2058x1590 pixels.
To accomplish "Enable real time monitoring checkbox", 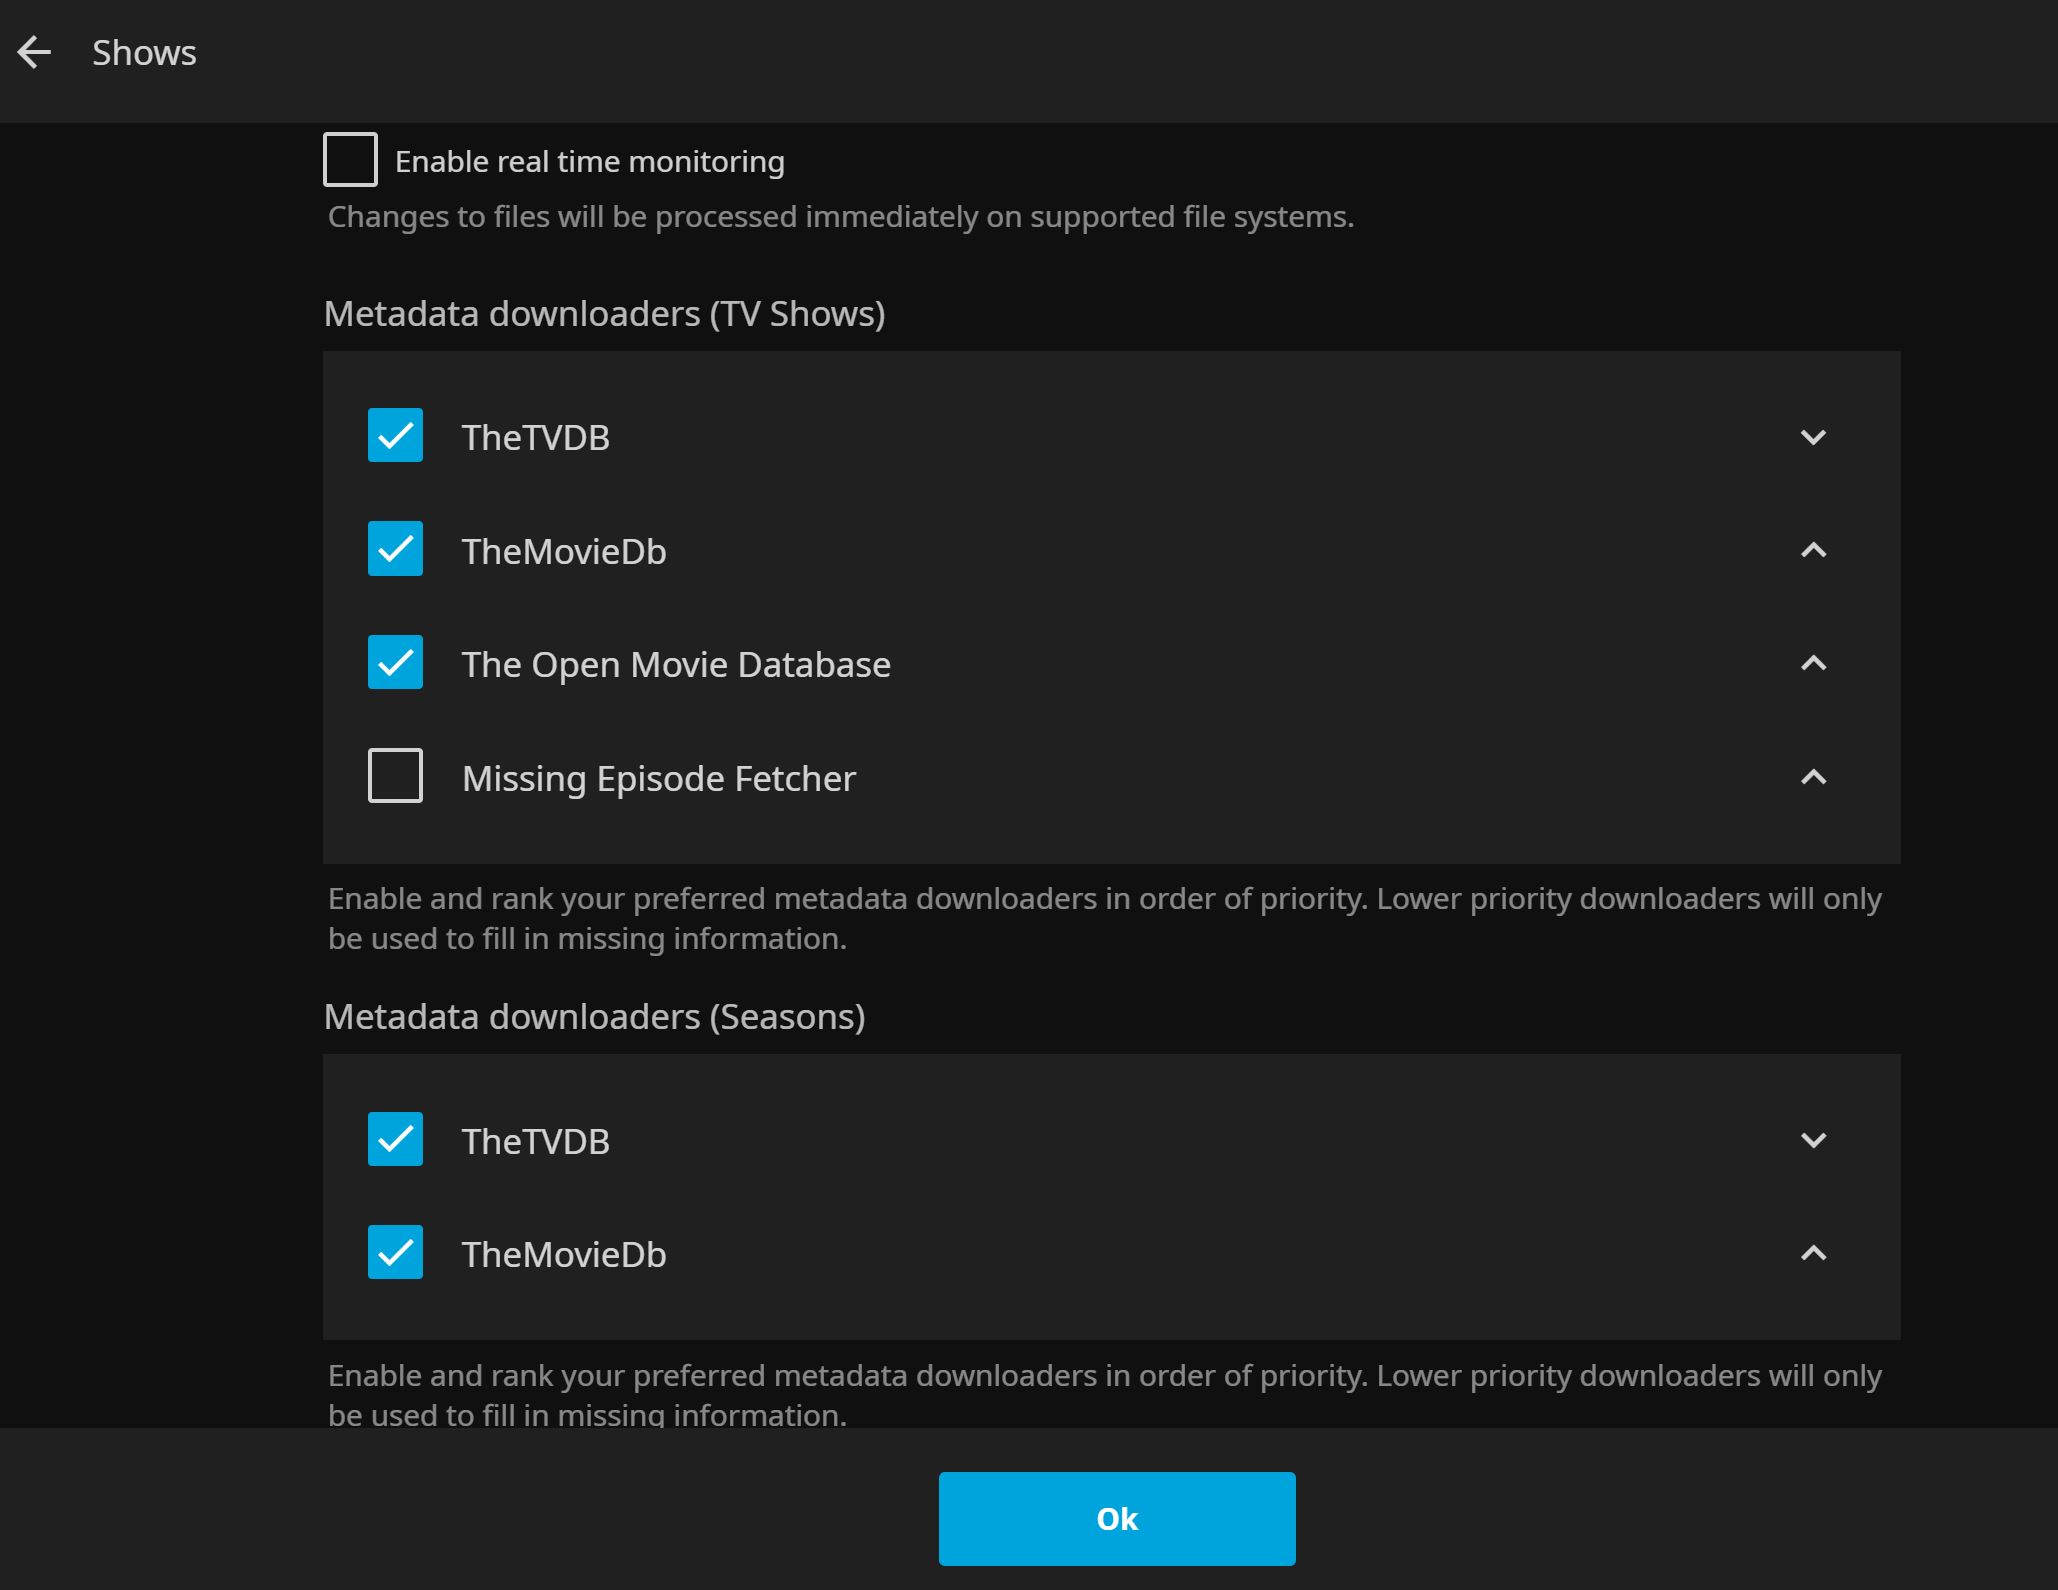I will pyautogui.click(x=350, y=160).
